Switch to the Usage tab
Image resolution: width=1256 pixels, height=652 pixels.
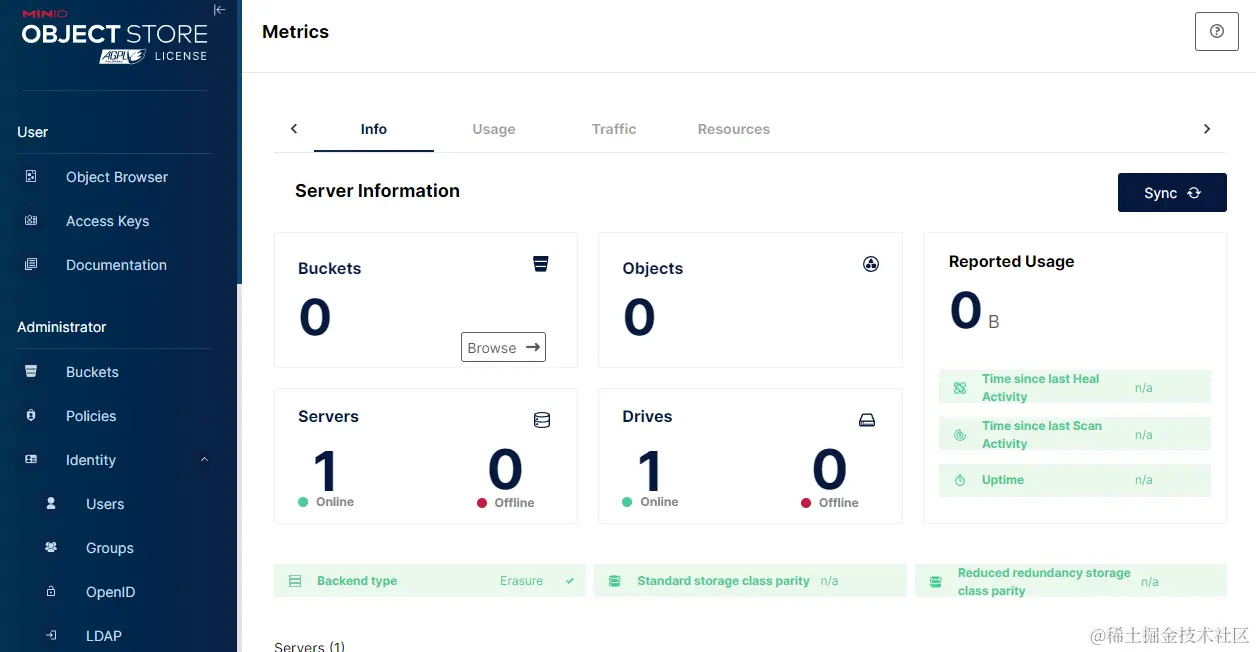pos(494,129)
